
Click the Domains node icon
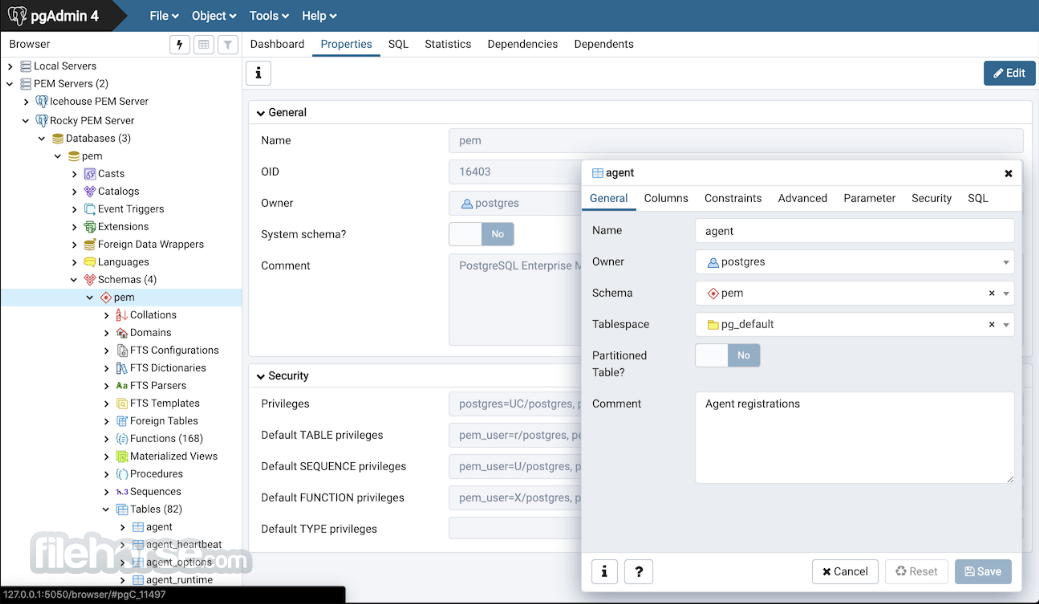click(x=121, y=332)
